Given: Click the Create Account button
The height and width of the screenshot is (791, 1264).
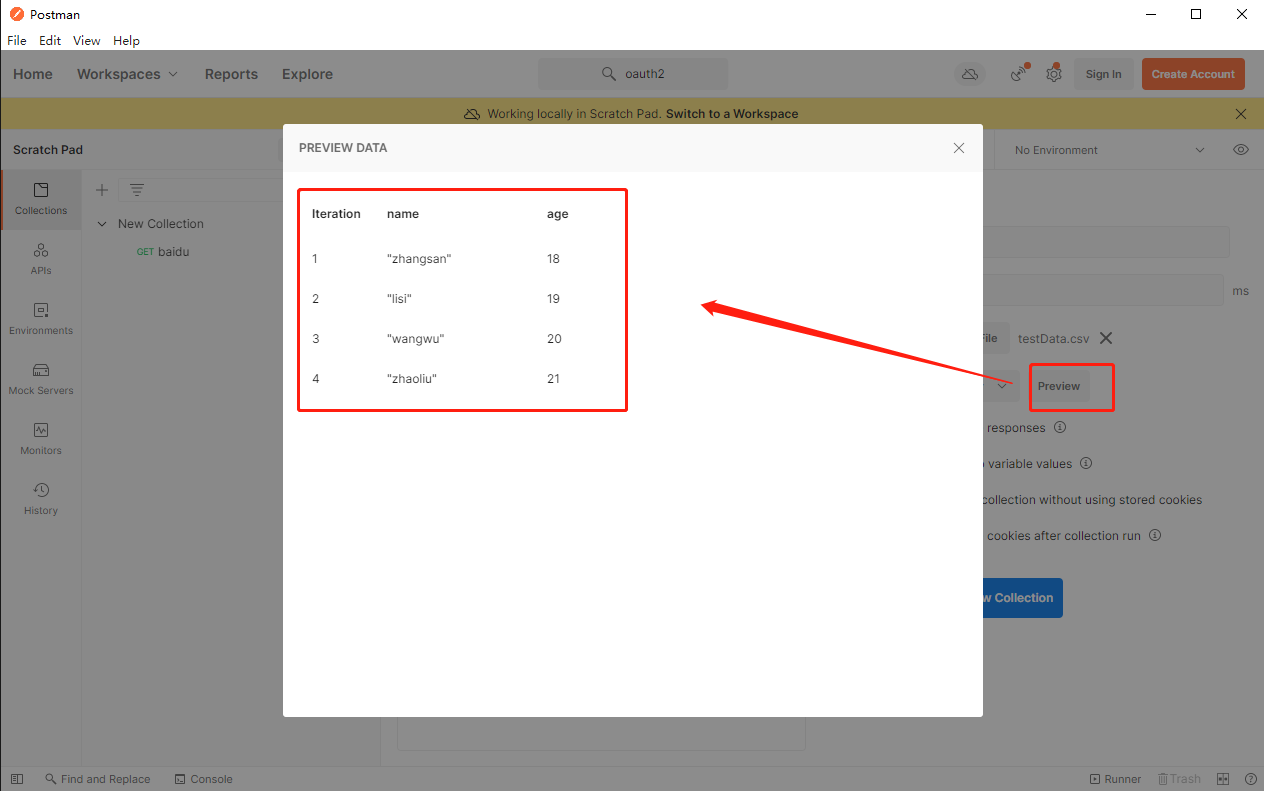Looking at the screenshot, I should tap(1193, 74).
